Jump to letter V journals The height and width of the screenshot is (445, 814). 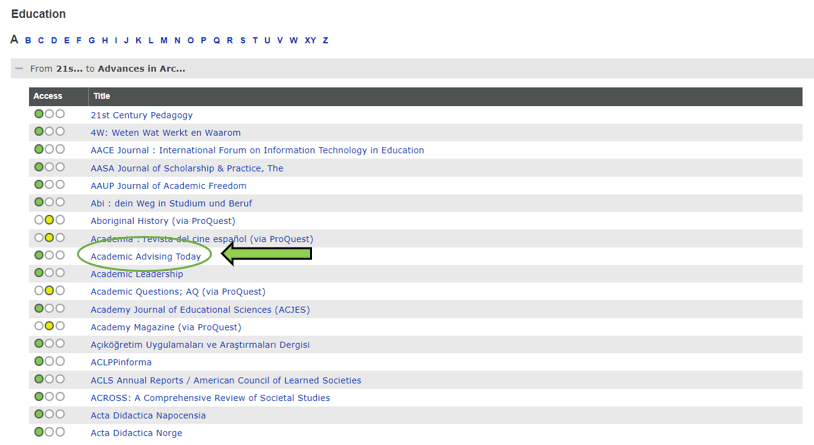point(280,41)
